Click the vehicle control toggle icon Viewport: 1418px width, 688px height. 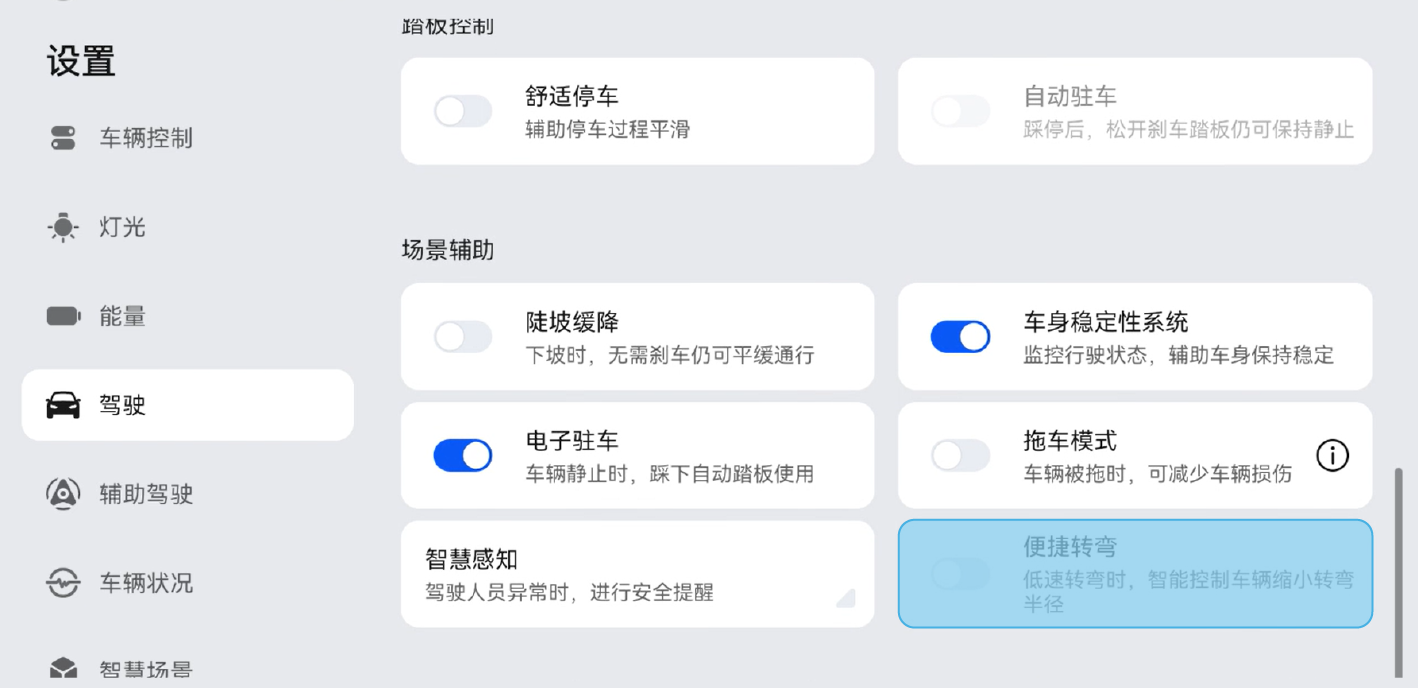(x=63, y=138)
